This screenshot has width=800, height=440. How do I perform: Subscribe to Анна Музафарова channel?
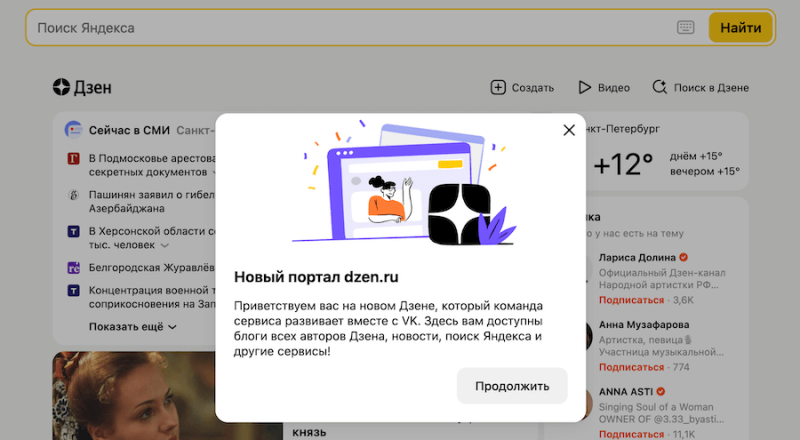click(630, 367)
